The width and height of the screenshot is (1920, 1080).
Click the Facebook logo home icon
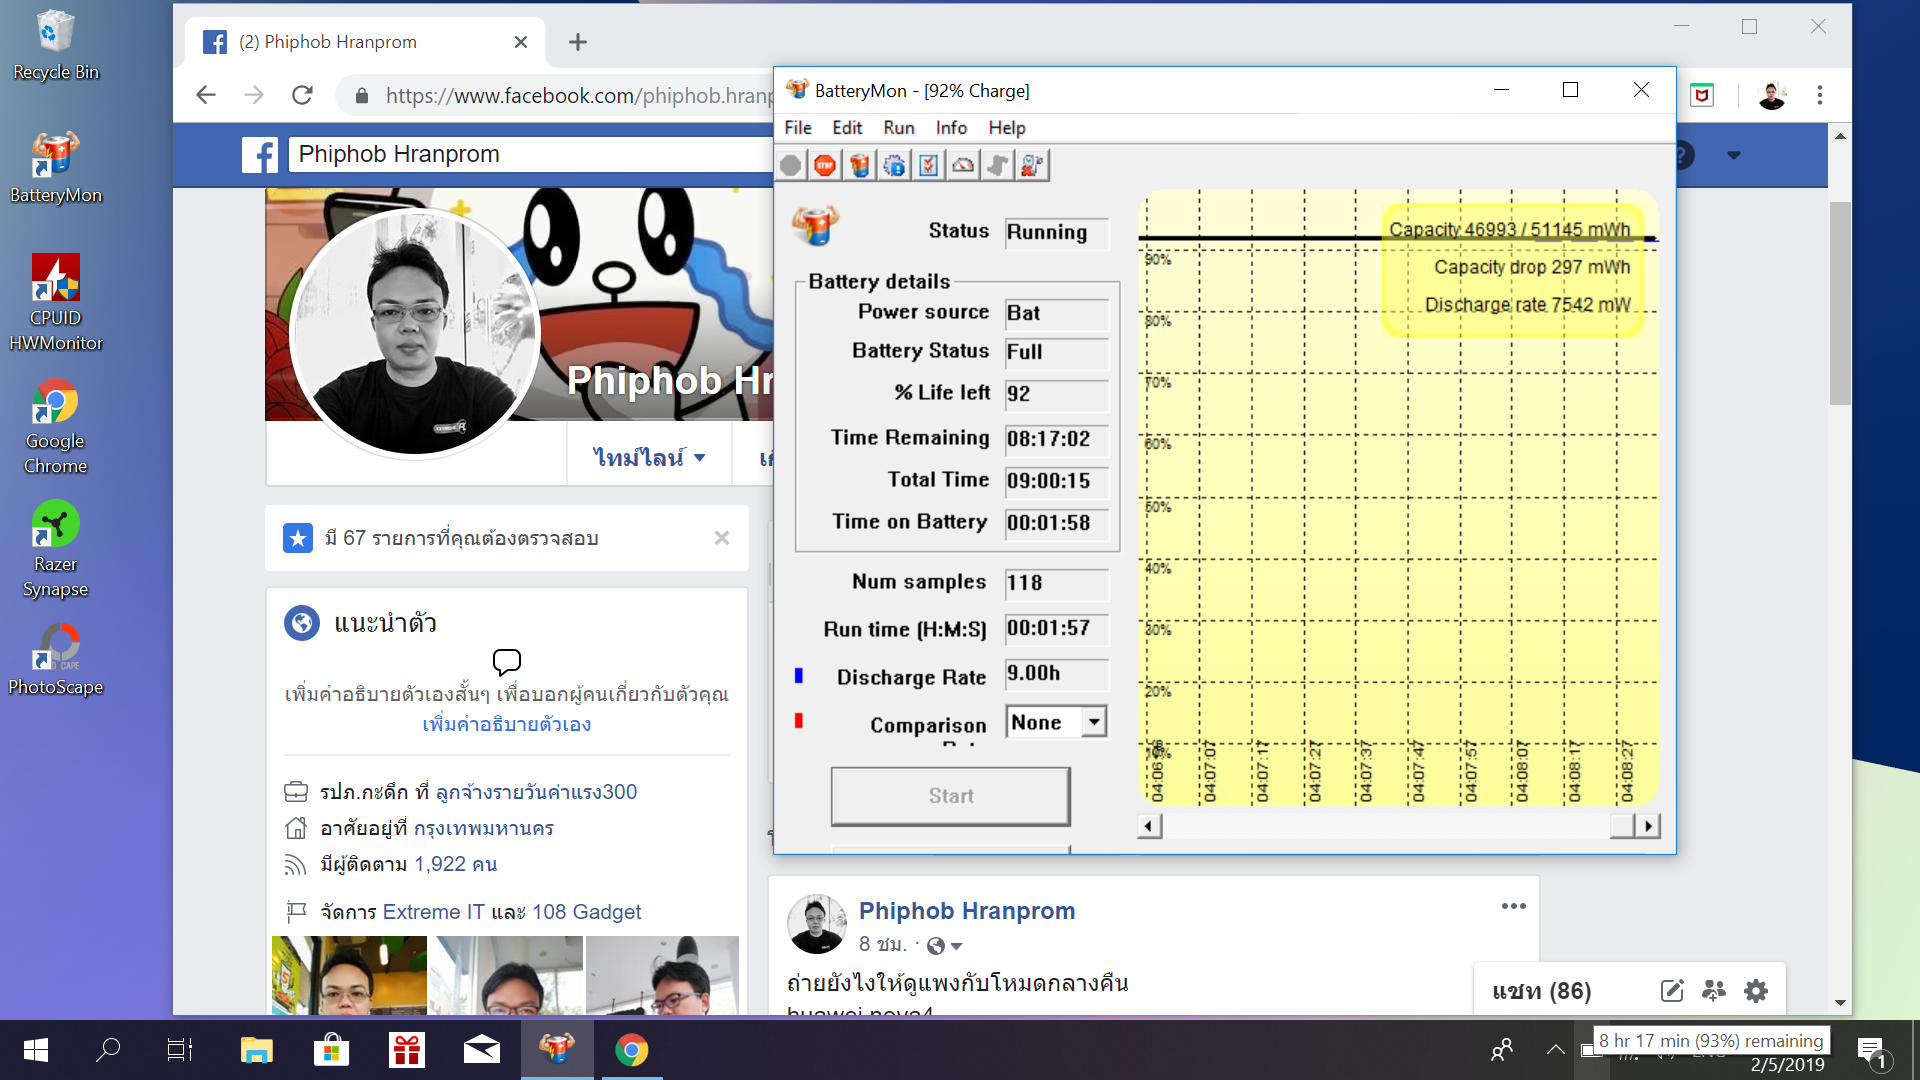tap(260, 155)
